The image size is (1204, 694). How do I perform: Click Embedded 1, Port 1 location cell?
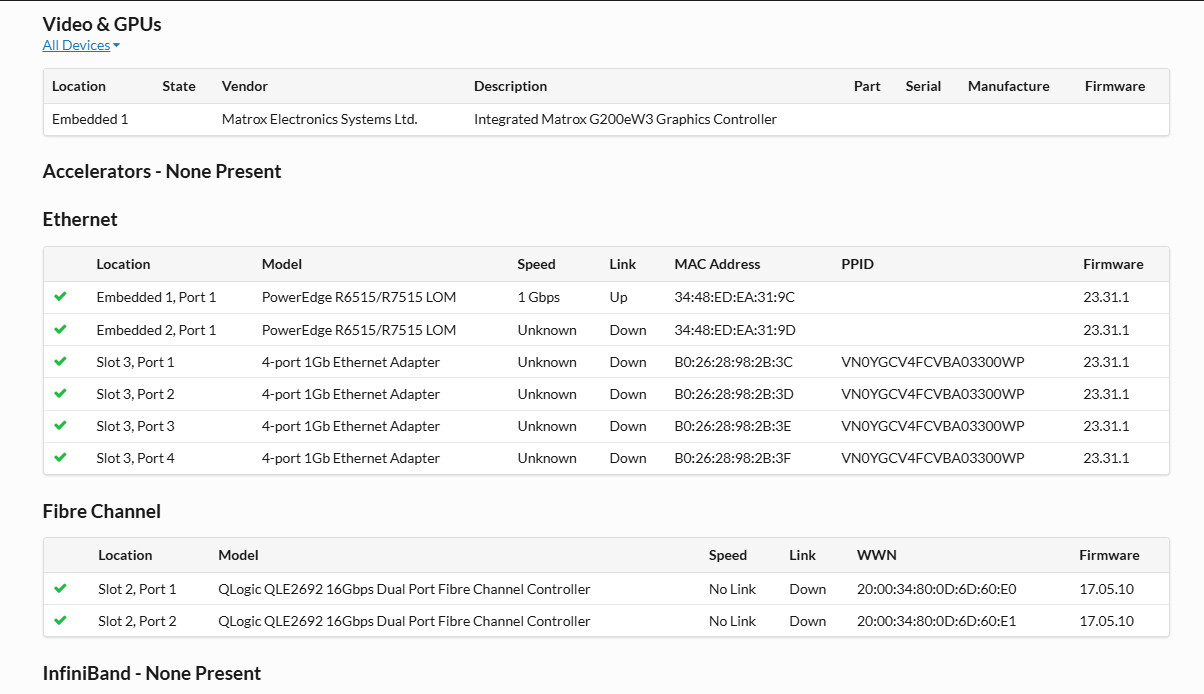[x=156, y=297]
